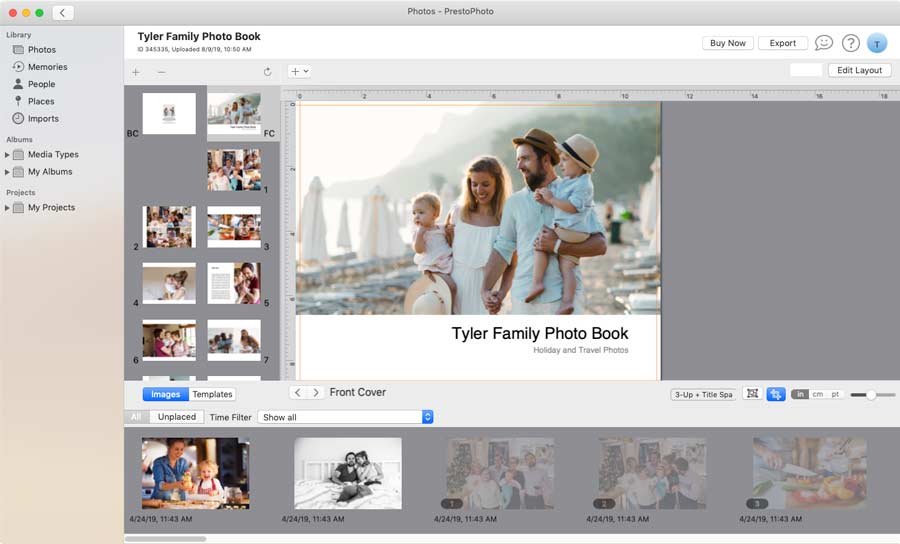This screenshot has height=544, width=900.
Task: Select the baking mother and child image
Action: point(195,473)
